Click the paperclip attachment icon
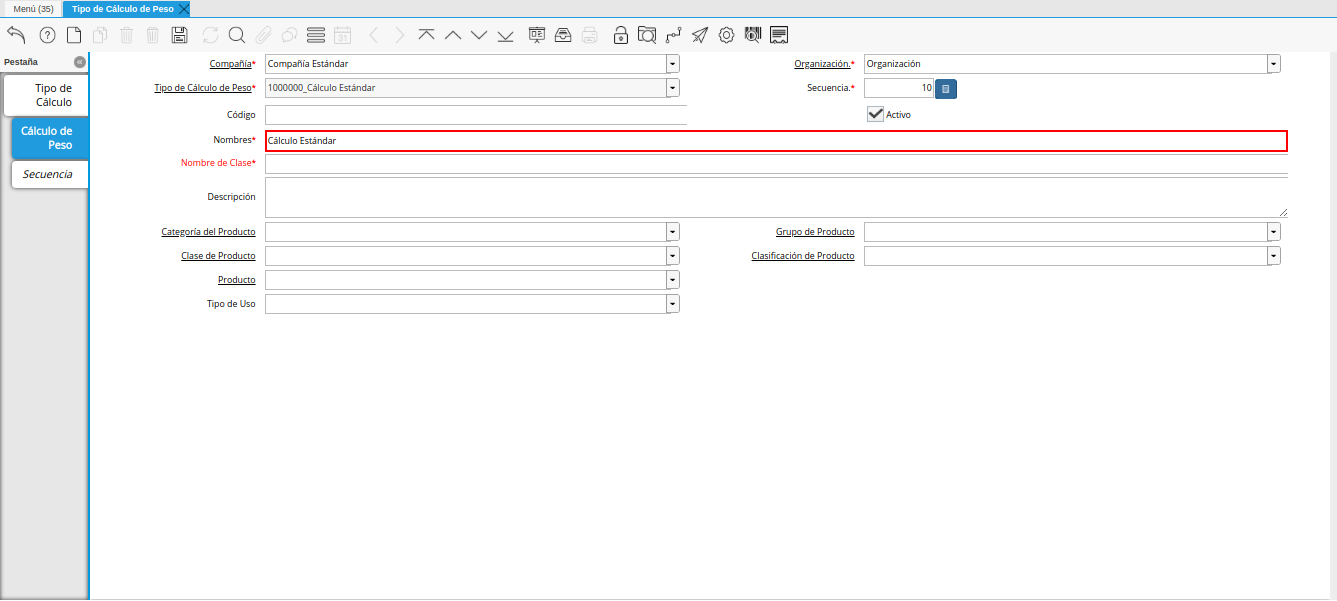 tap(263, 35)
